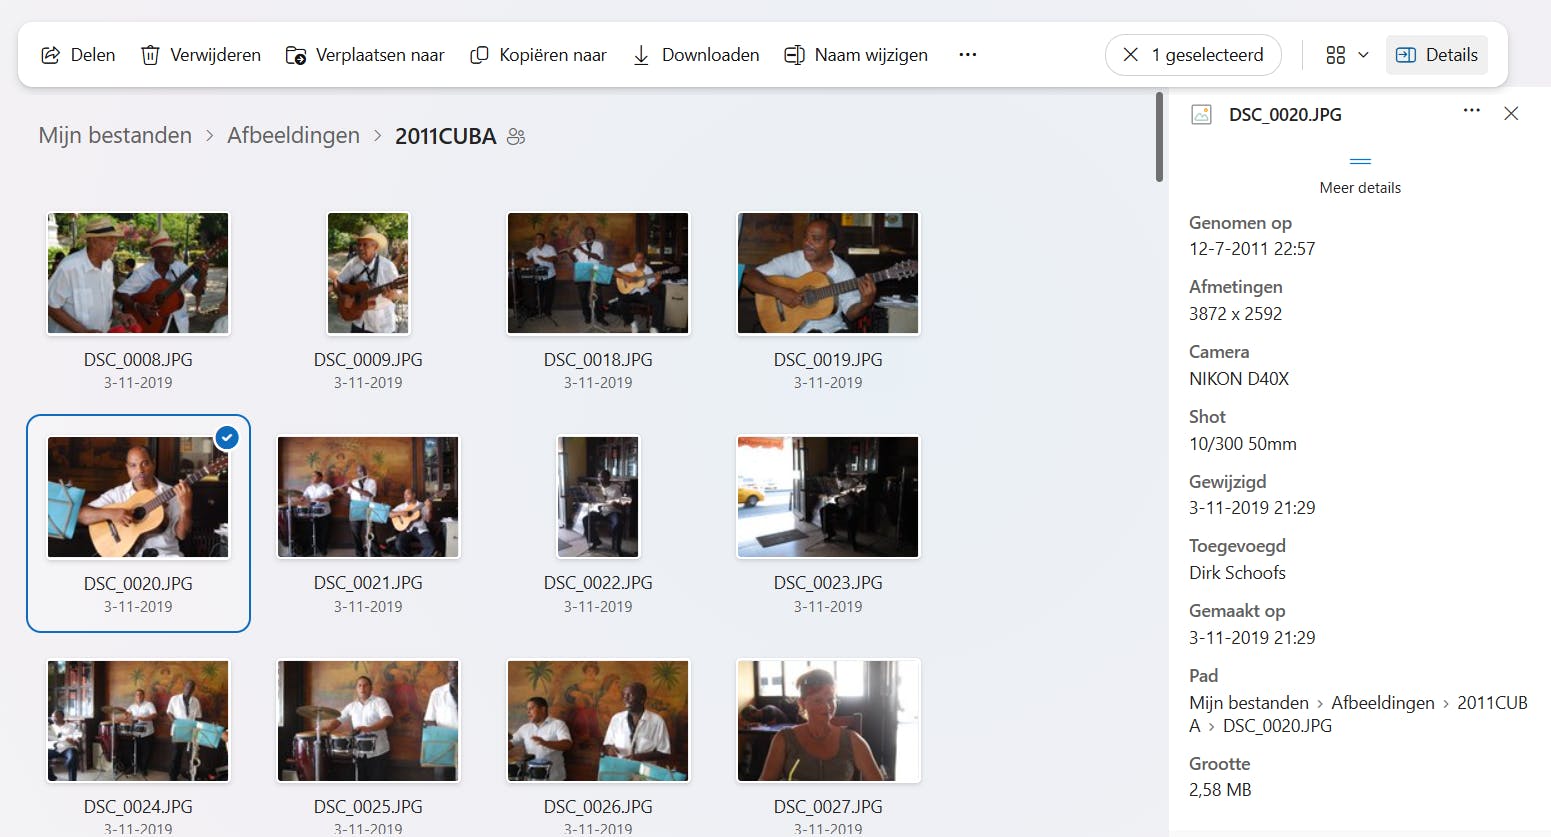Click the DSC_0021.JPG file name
Viewport: 1551px width, 837px height.
click(x=368, y=583)
